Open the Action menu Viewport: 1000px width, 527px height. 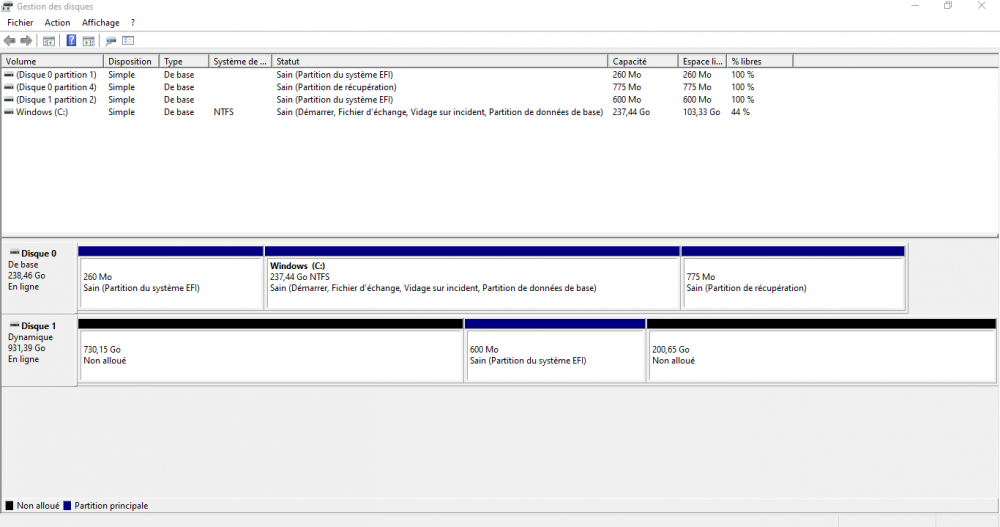tap(57, 22)
